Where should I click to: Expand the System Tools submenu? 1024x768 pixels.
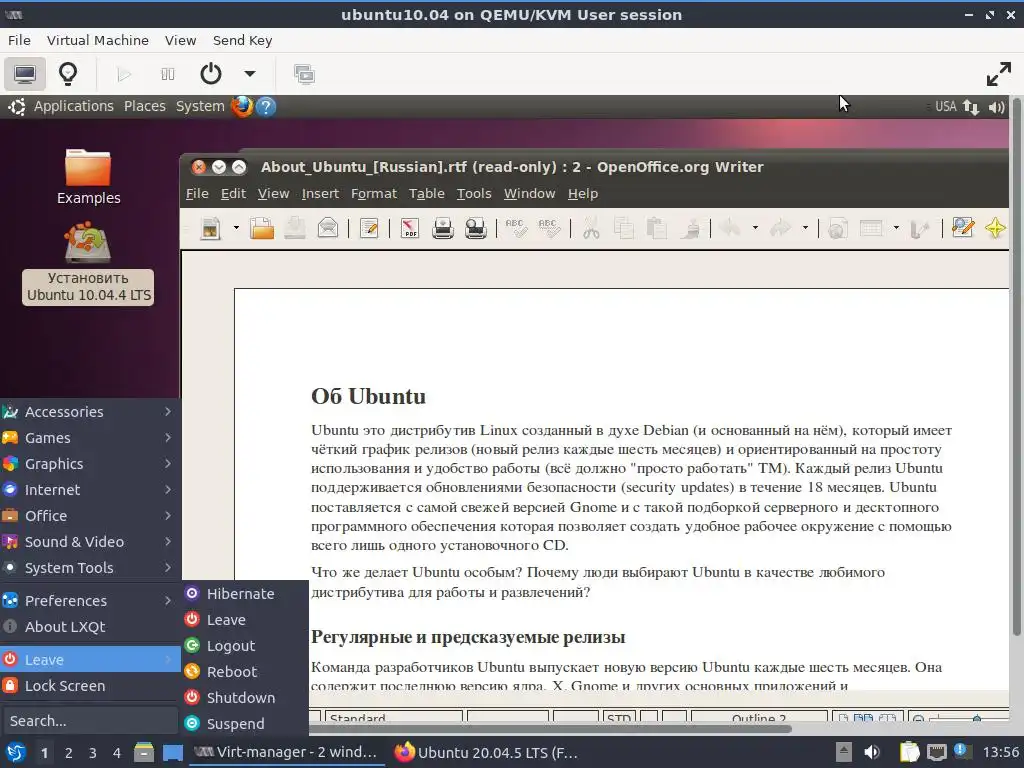point(89,568)
